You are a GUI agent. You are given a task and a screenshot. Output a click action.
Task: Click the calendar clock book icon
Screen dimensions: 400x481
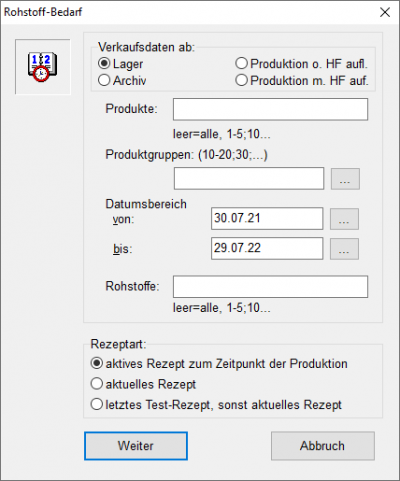click(42, 67)
